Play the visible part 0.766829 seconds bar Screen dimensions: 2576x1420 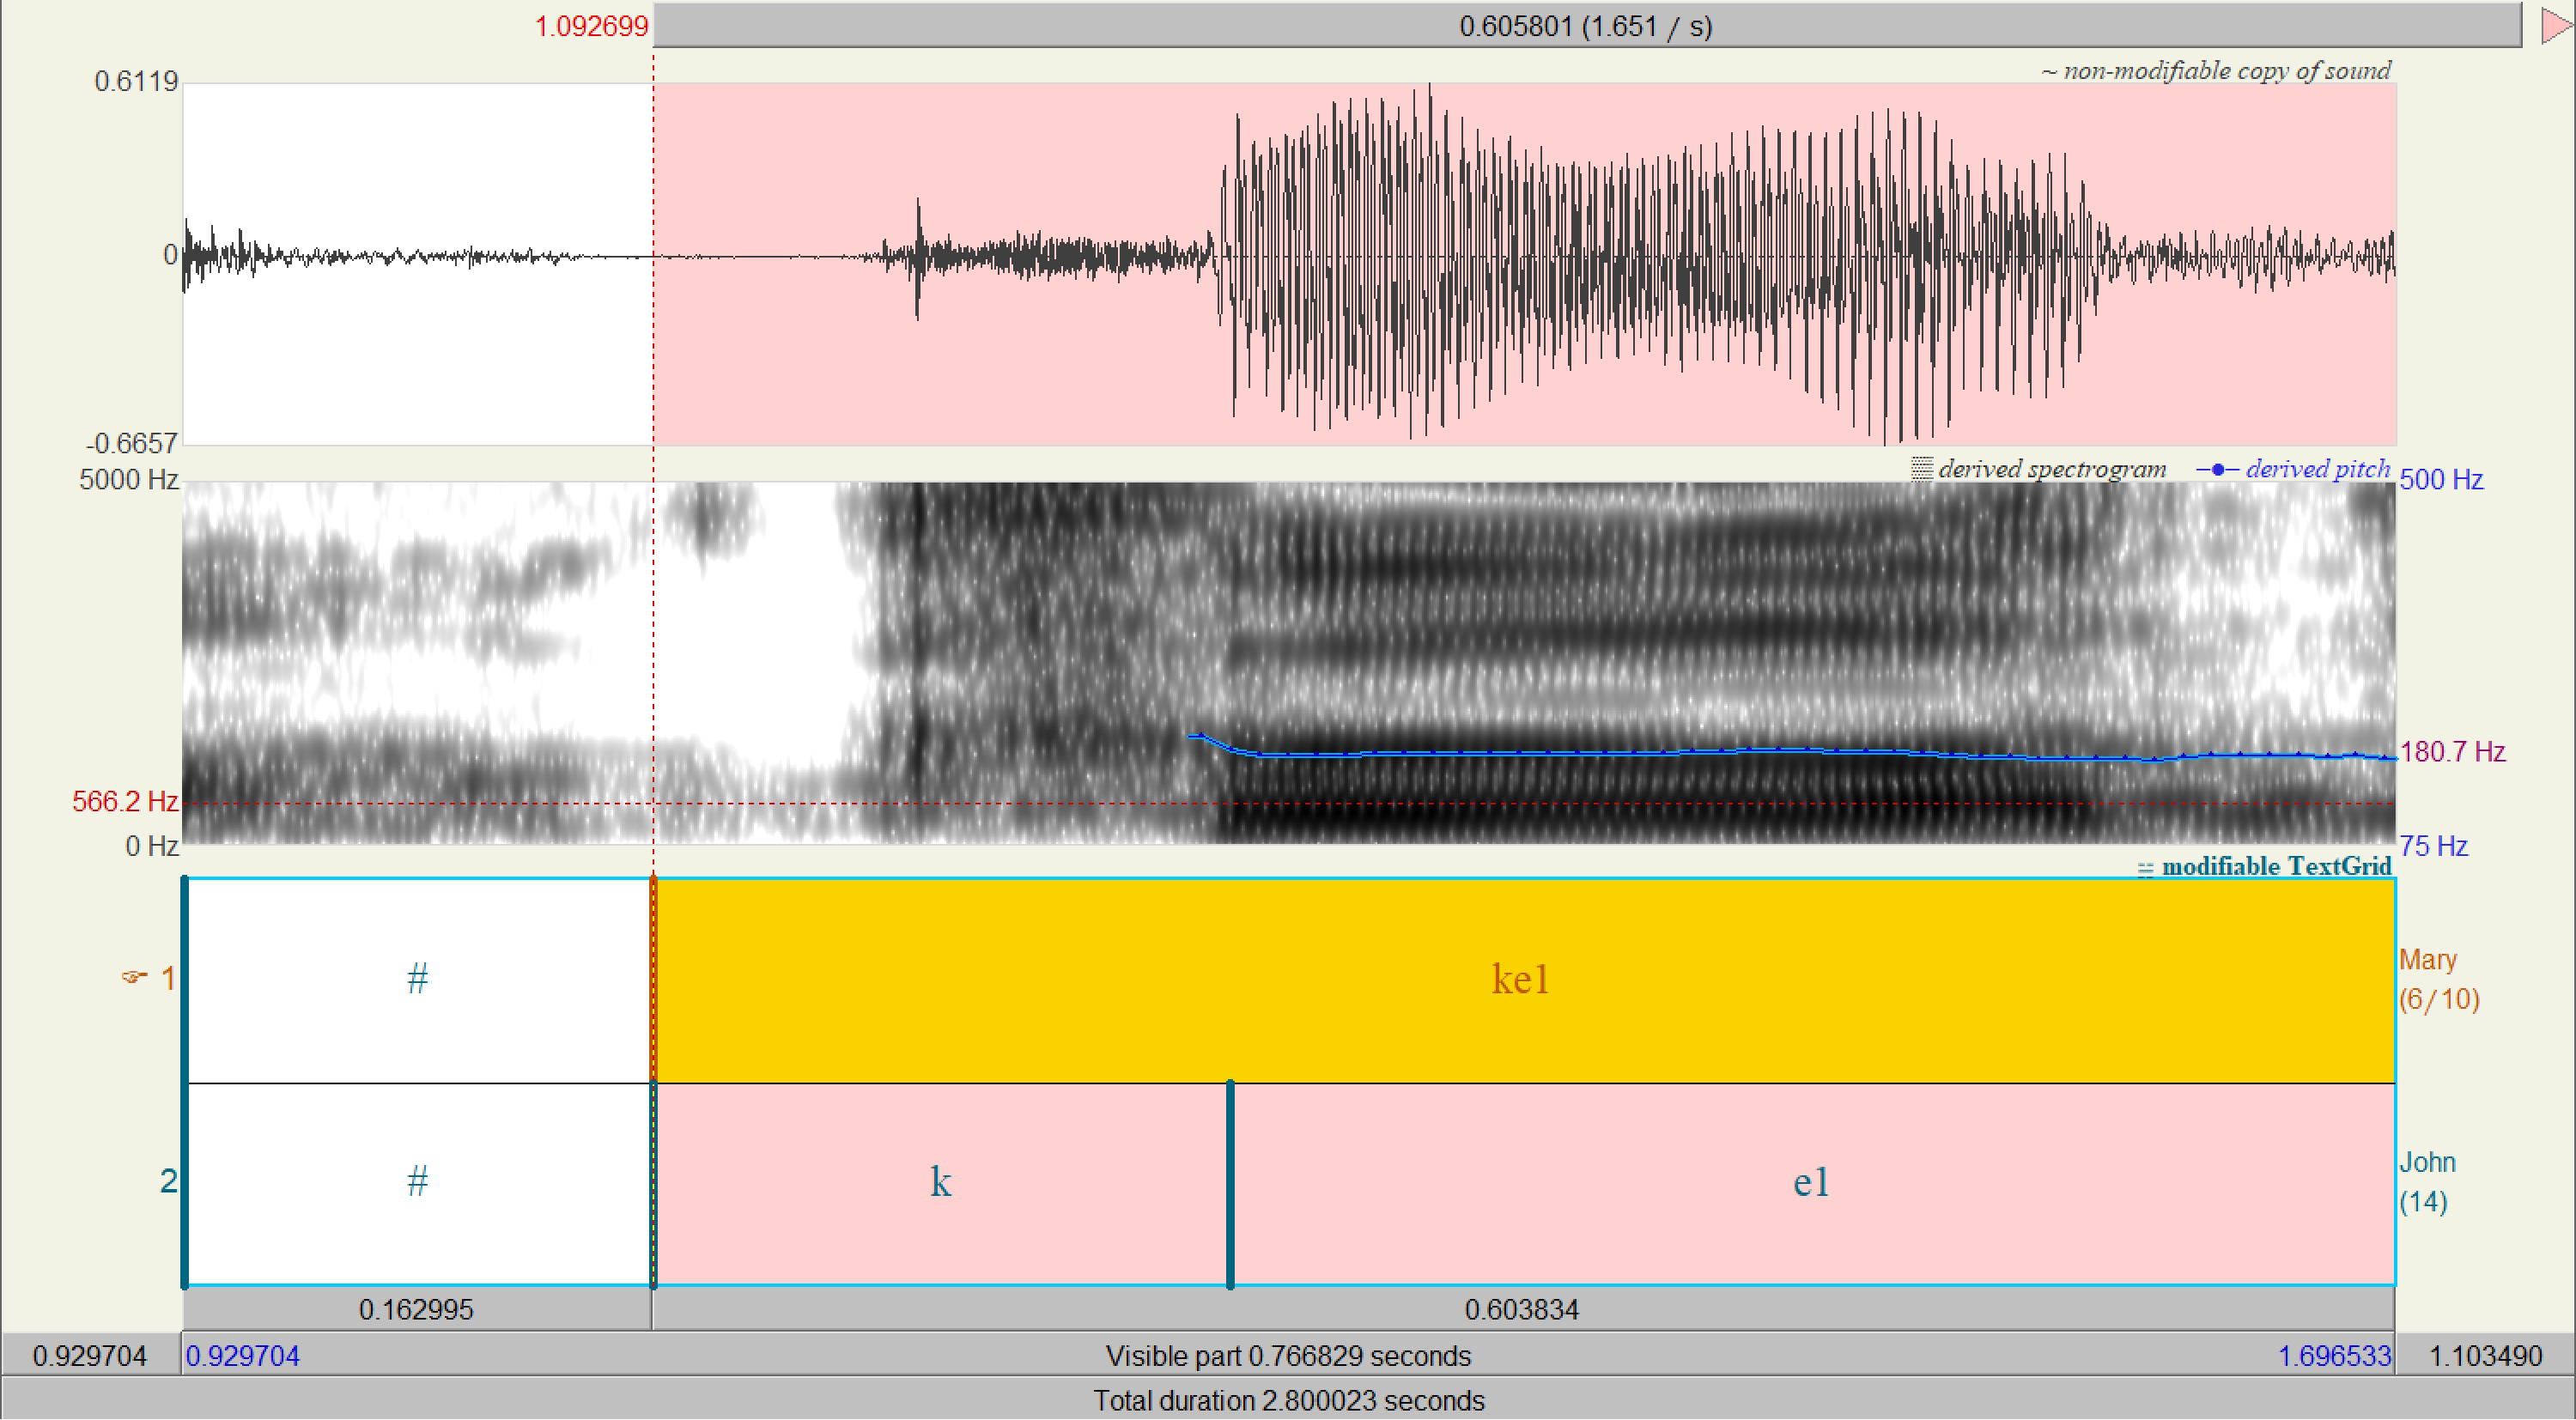[x=1287, y=1356]
